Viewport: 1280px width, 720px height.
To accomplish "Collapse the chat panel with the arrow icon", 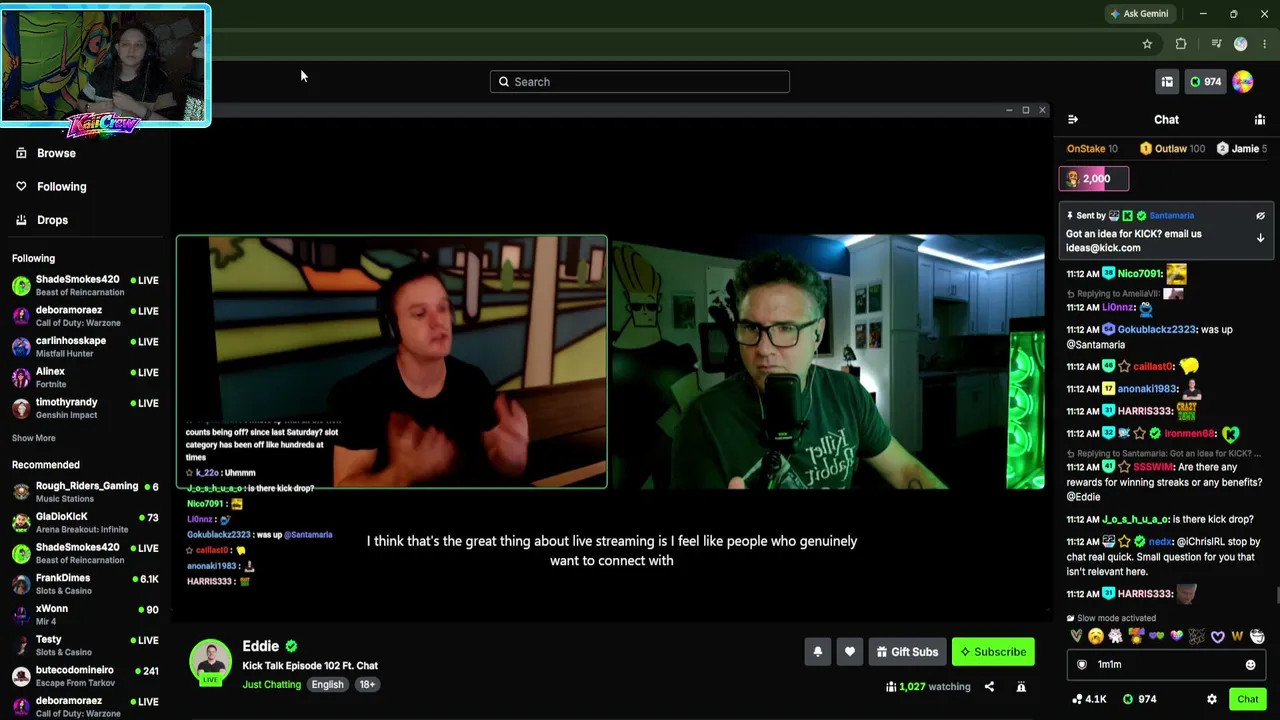I will [x=1073, y=120].
